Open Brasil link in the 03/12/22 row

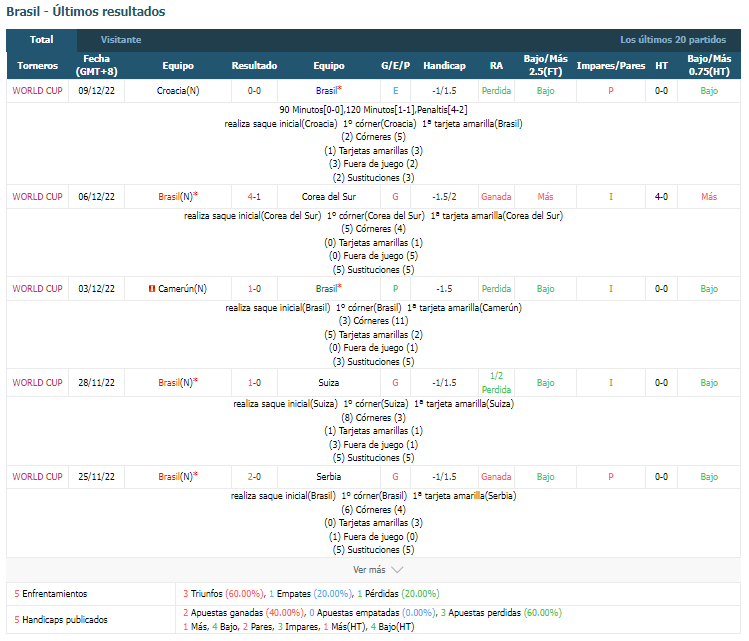tap(327, 288)
